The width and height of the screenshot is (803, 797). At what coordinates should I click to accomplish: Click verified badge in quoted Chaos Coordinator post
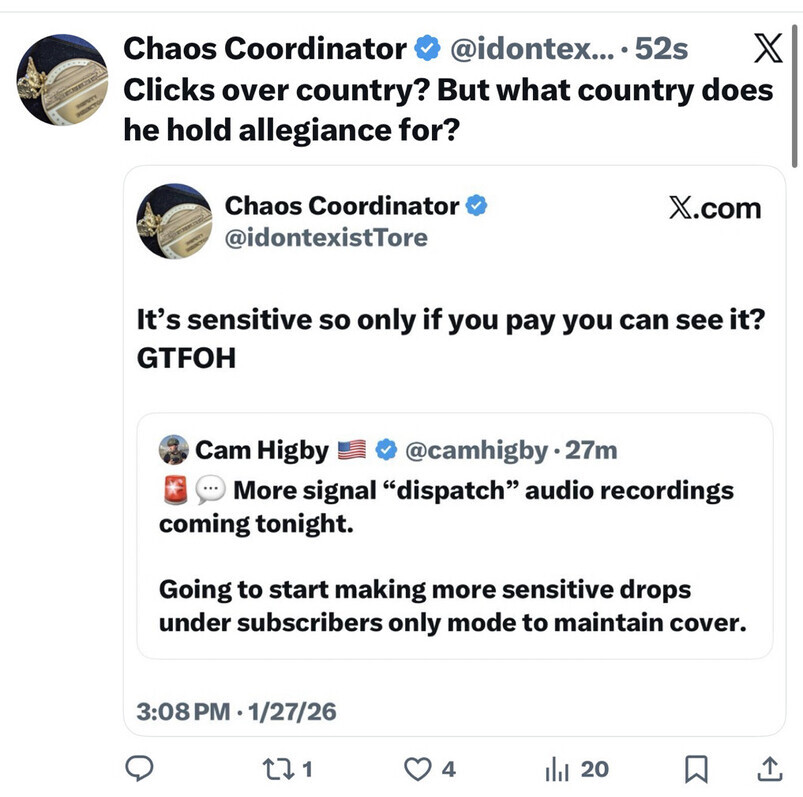pyautogui.click(x=477, y=206)
